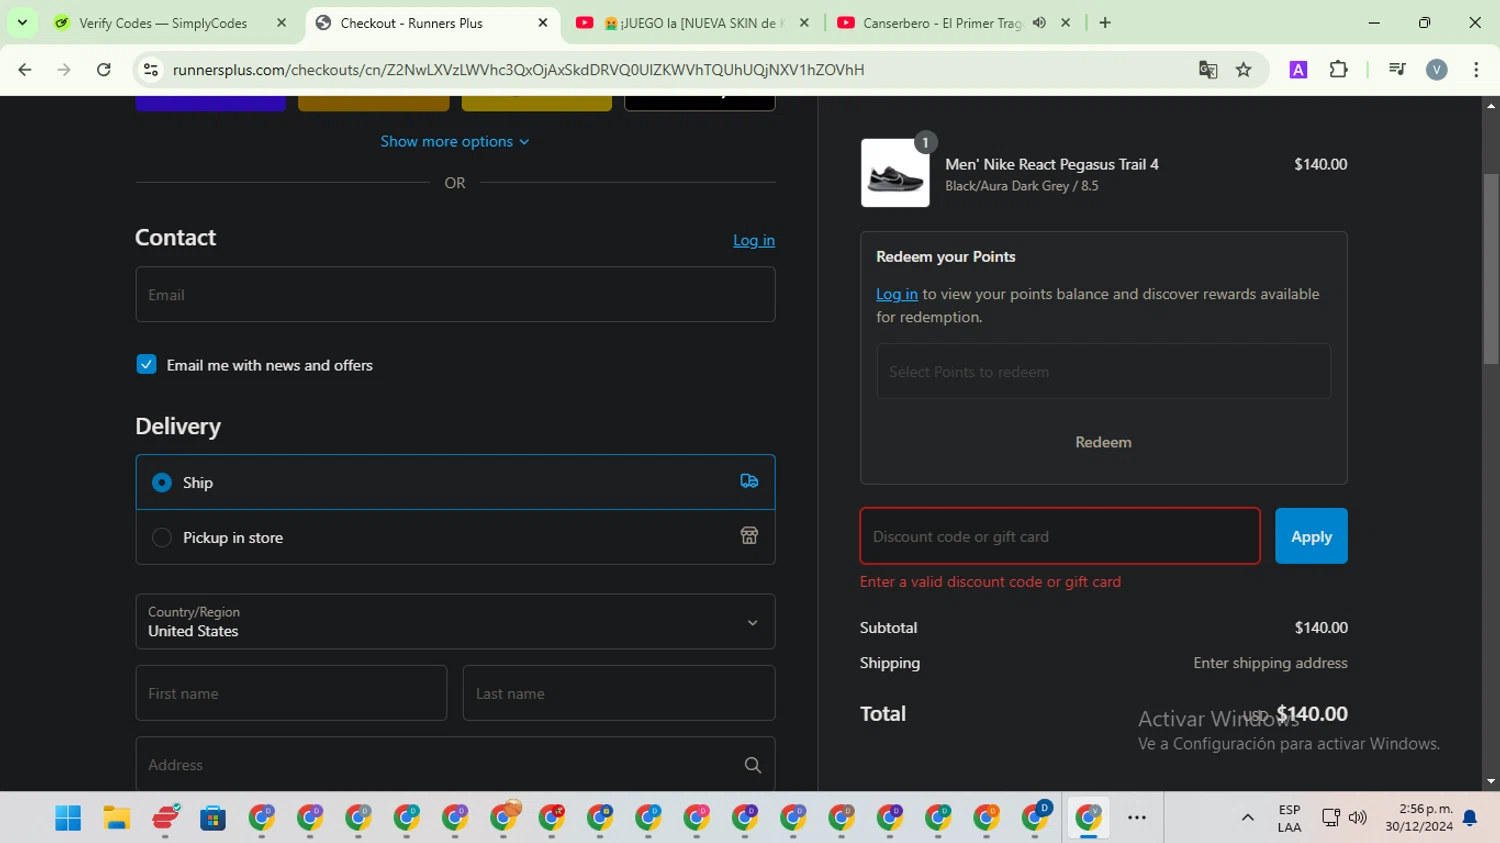The height and width of the screenshot is (843, 1500).
Task: Show overflow taskbar apps with three dots
Action: 1137,818
